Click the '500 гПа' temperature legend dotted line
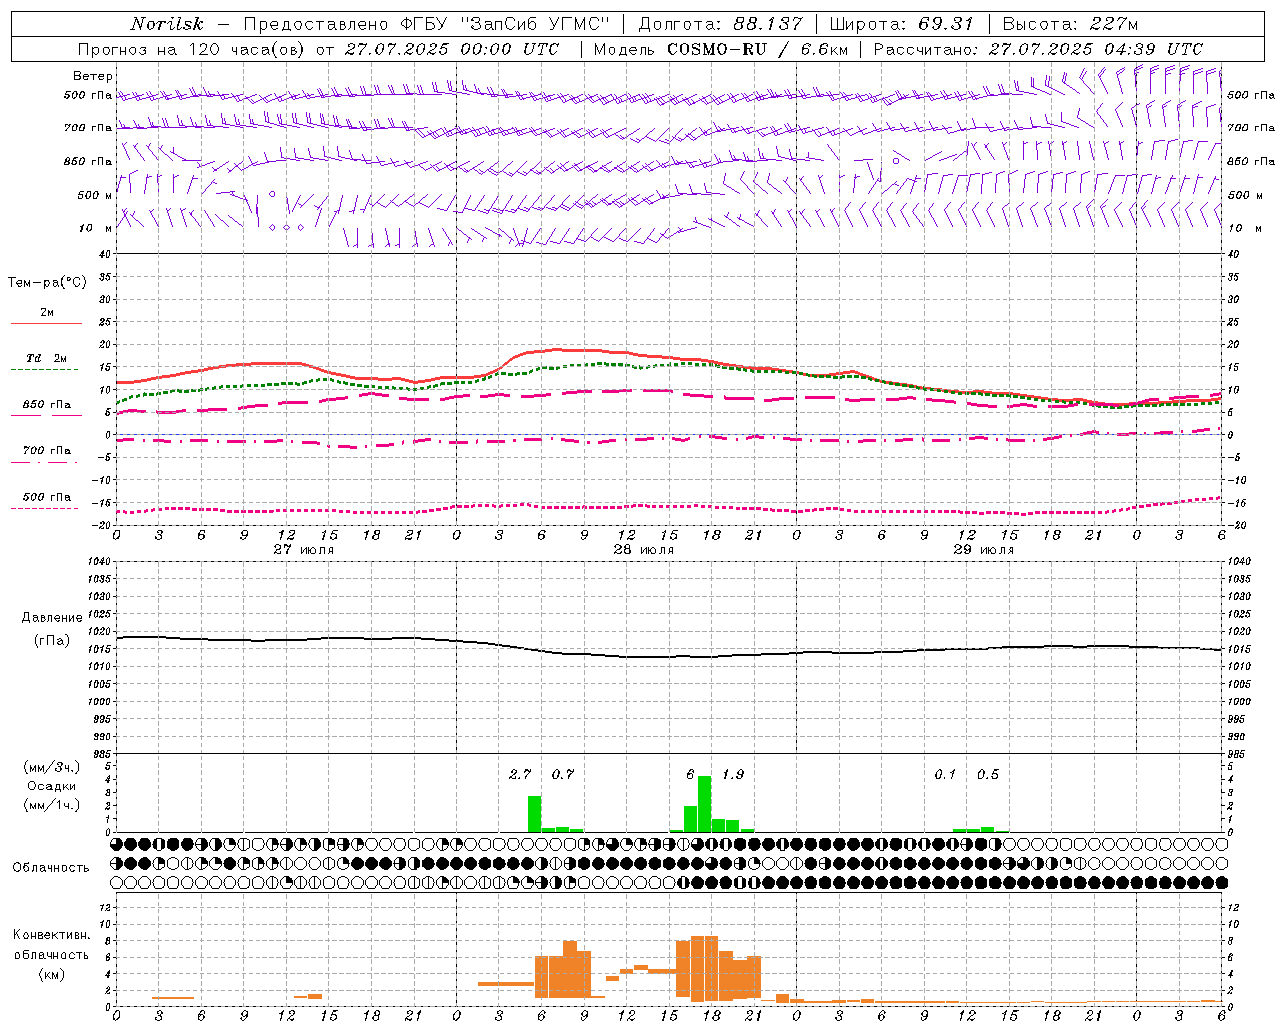Image resolution: width=1280 pixels, height=1024 pixels. (x=46, y=508)
